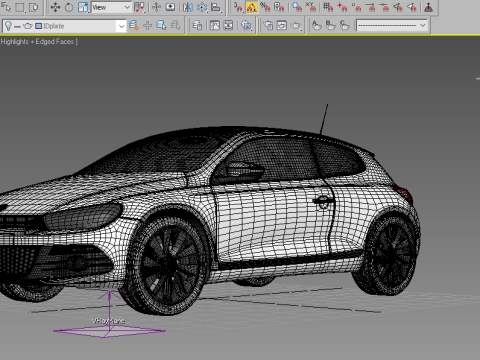Pick the Select and Scale tool
This screenshot has width=480, height=360.
tap(83, 7)
